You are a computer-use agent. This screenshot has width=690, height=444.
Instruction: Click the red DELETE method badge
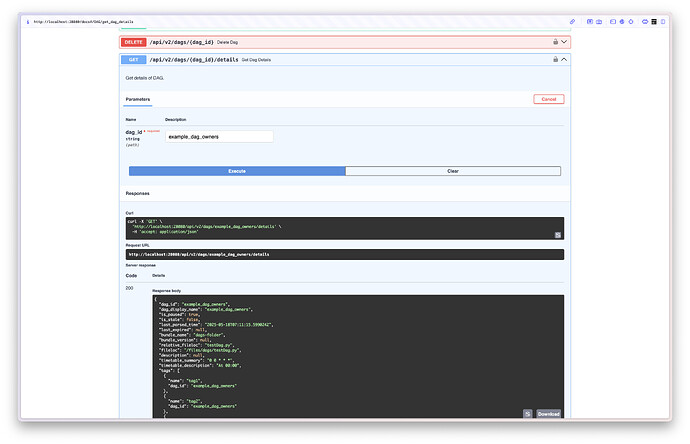(133, 42)
